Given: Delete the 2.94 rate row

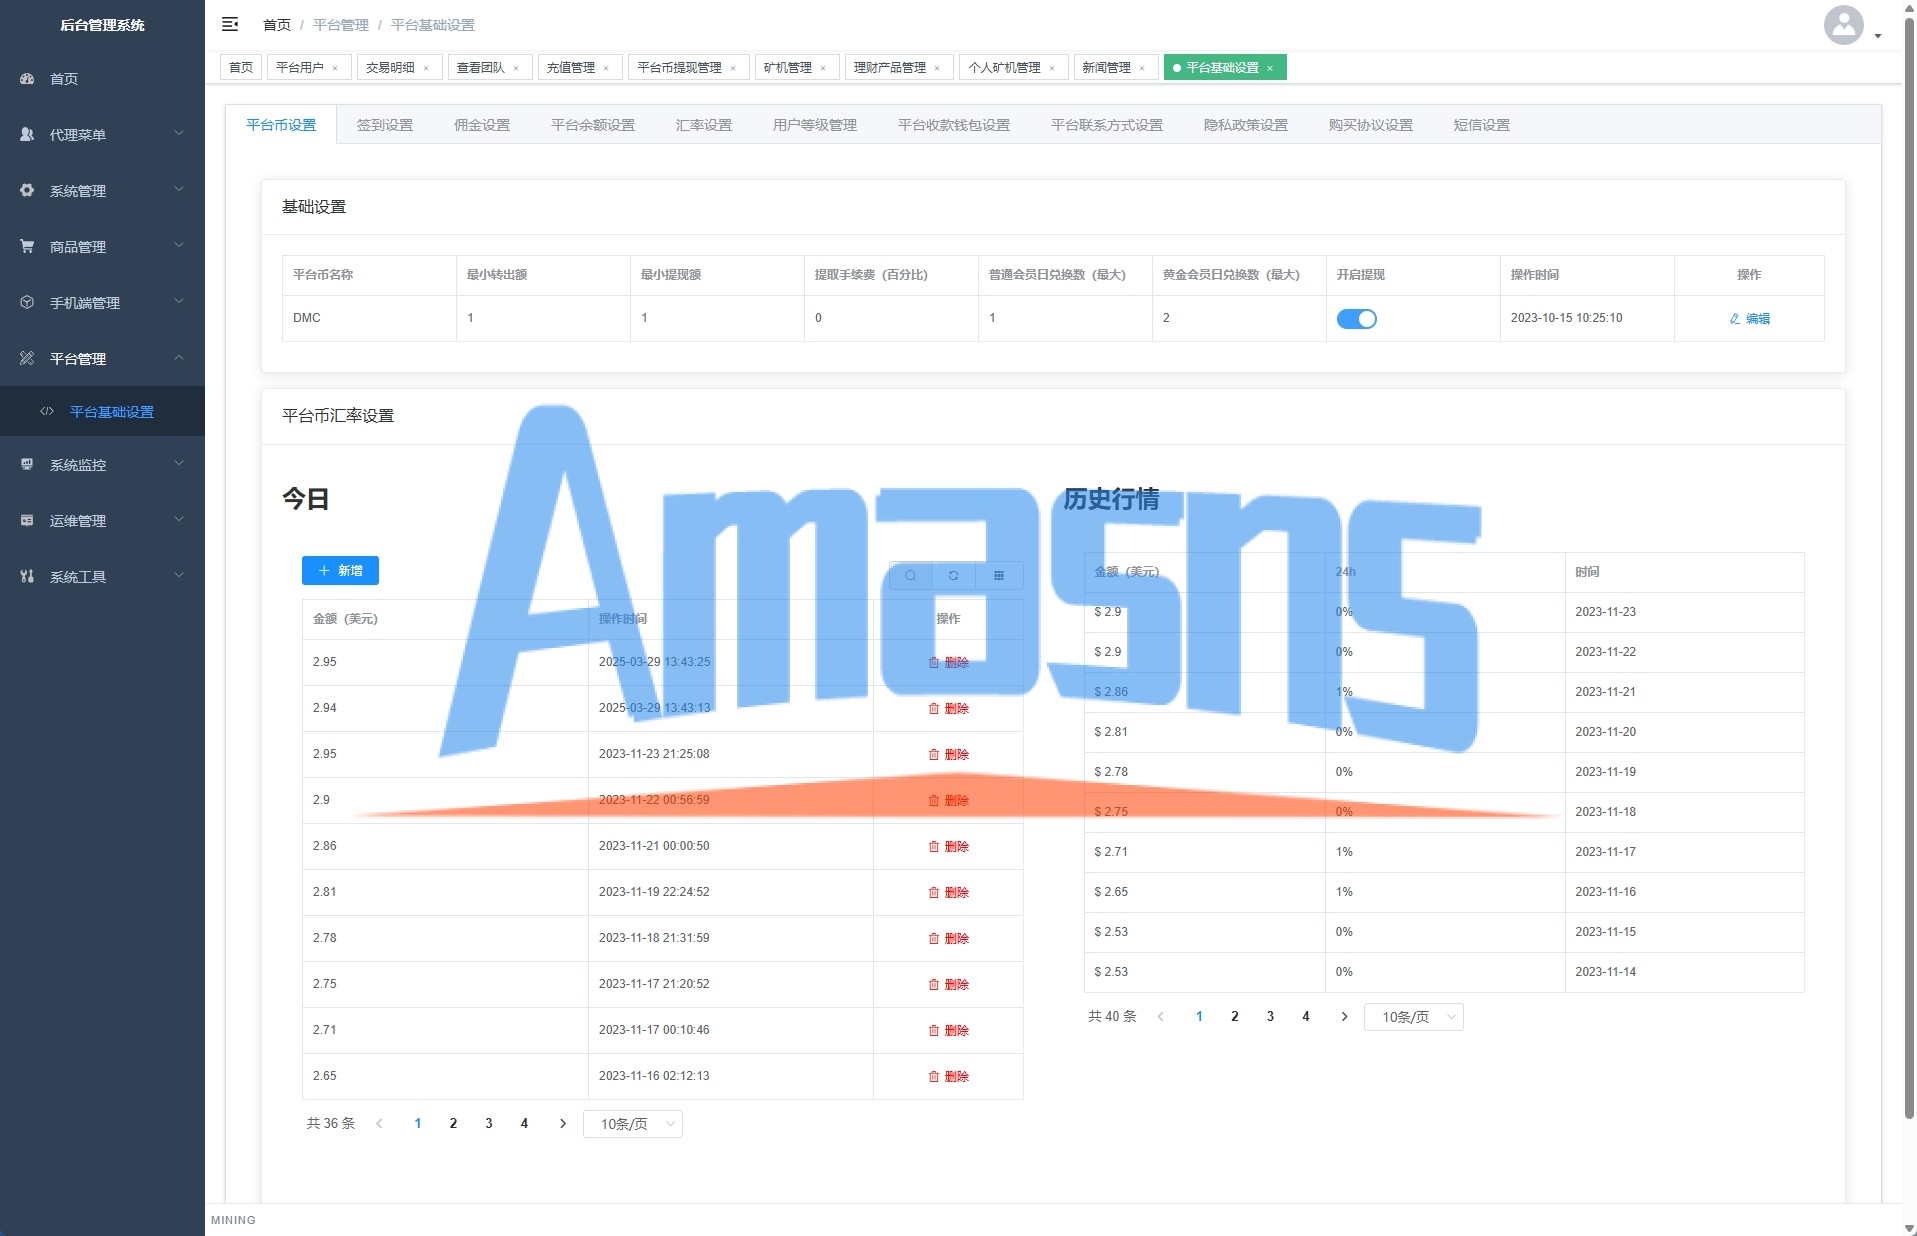Looking at the screenshot, I should pos(948,708).
